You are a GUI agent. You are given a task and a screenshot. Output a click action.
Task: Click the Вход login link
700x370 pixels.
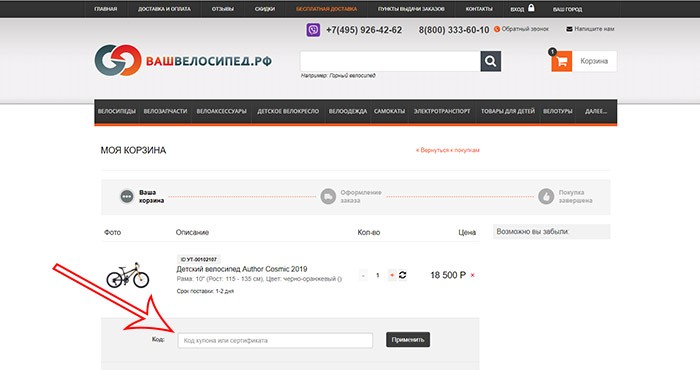[x=517, y=9]
